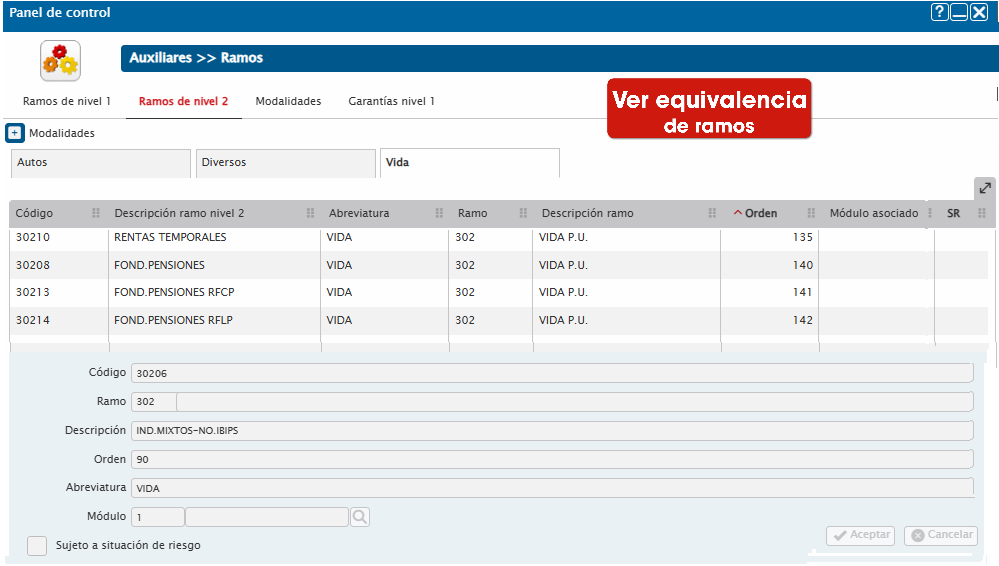Click the table expand arrows icon

[x=985, y=188]
